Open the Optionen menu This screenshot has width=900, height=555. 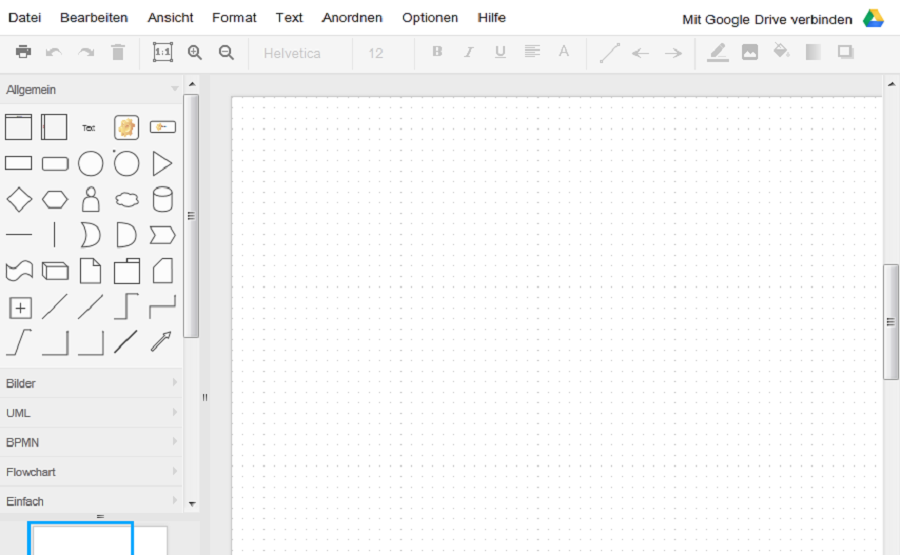(430, 18)
